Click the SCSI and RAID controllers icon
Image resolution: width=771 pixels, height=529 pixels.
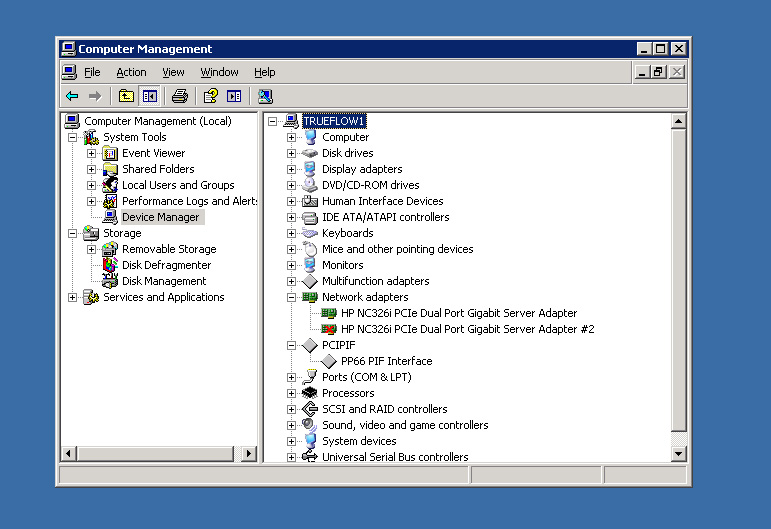(x=310, y=409)
